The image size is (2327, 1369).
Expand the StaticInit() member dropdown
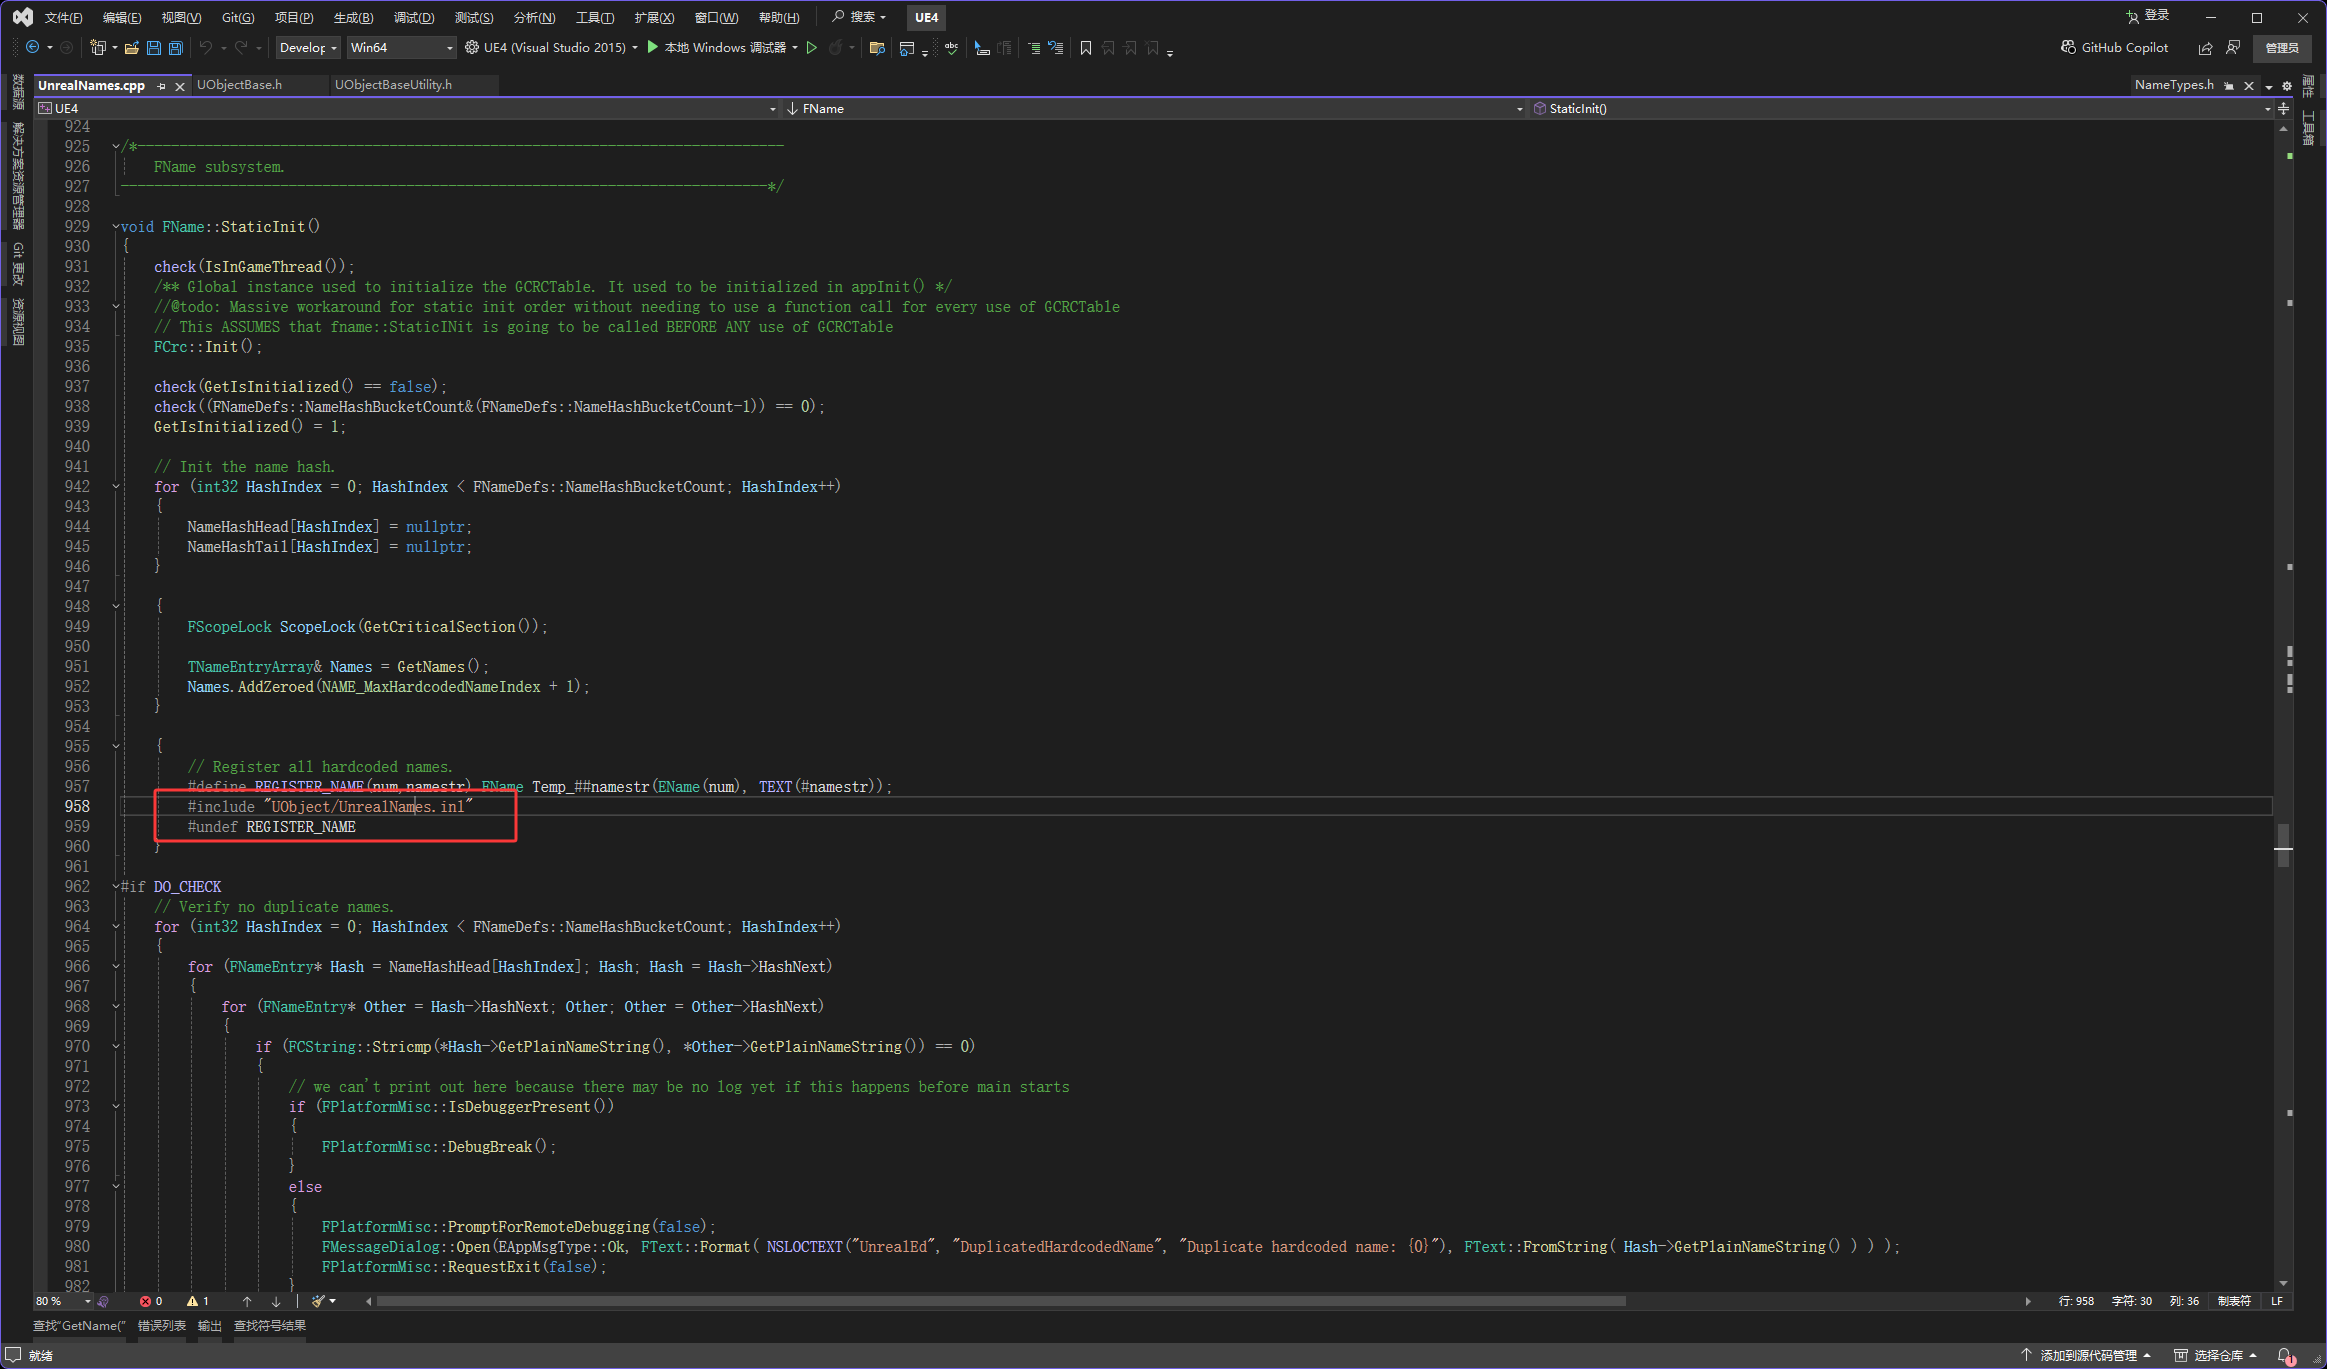click(x=2266, y=109)
